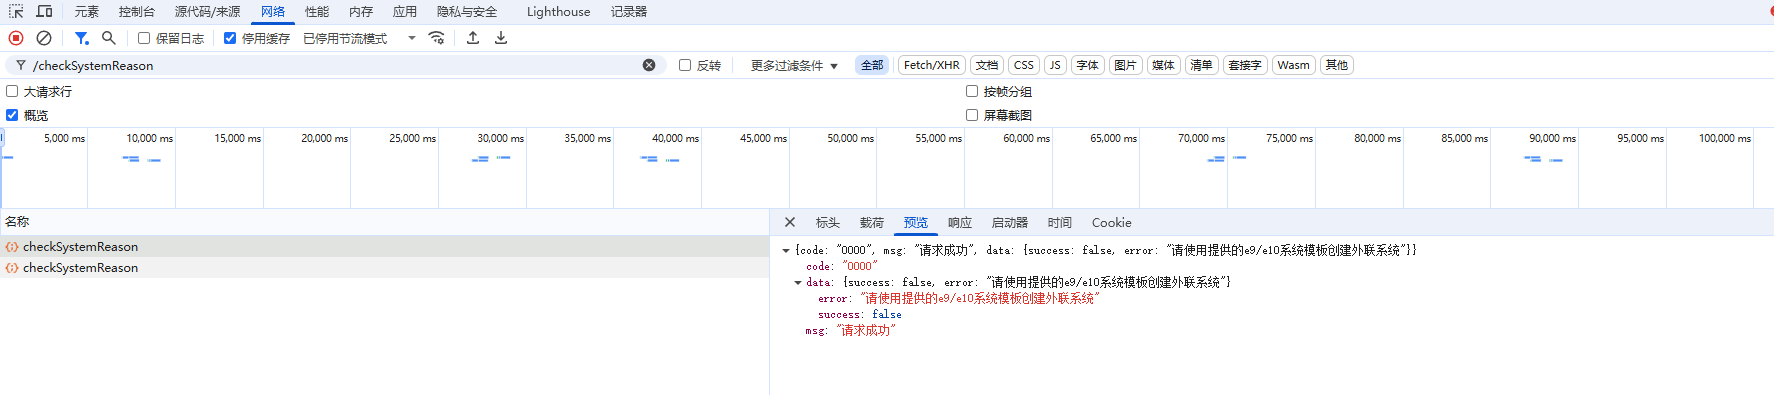Viewport: 1774px width, 395px height.
Task: Close the request details pane
Action: (790, 222)
